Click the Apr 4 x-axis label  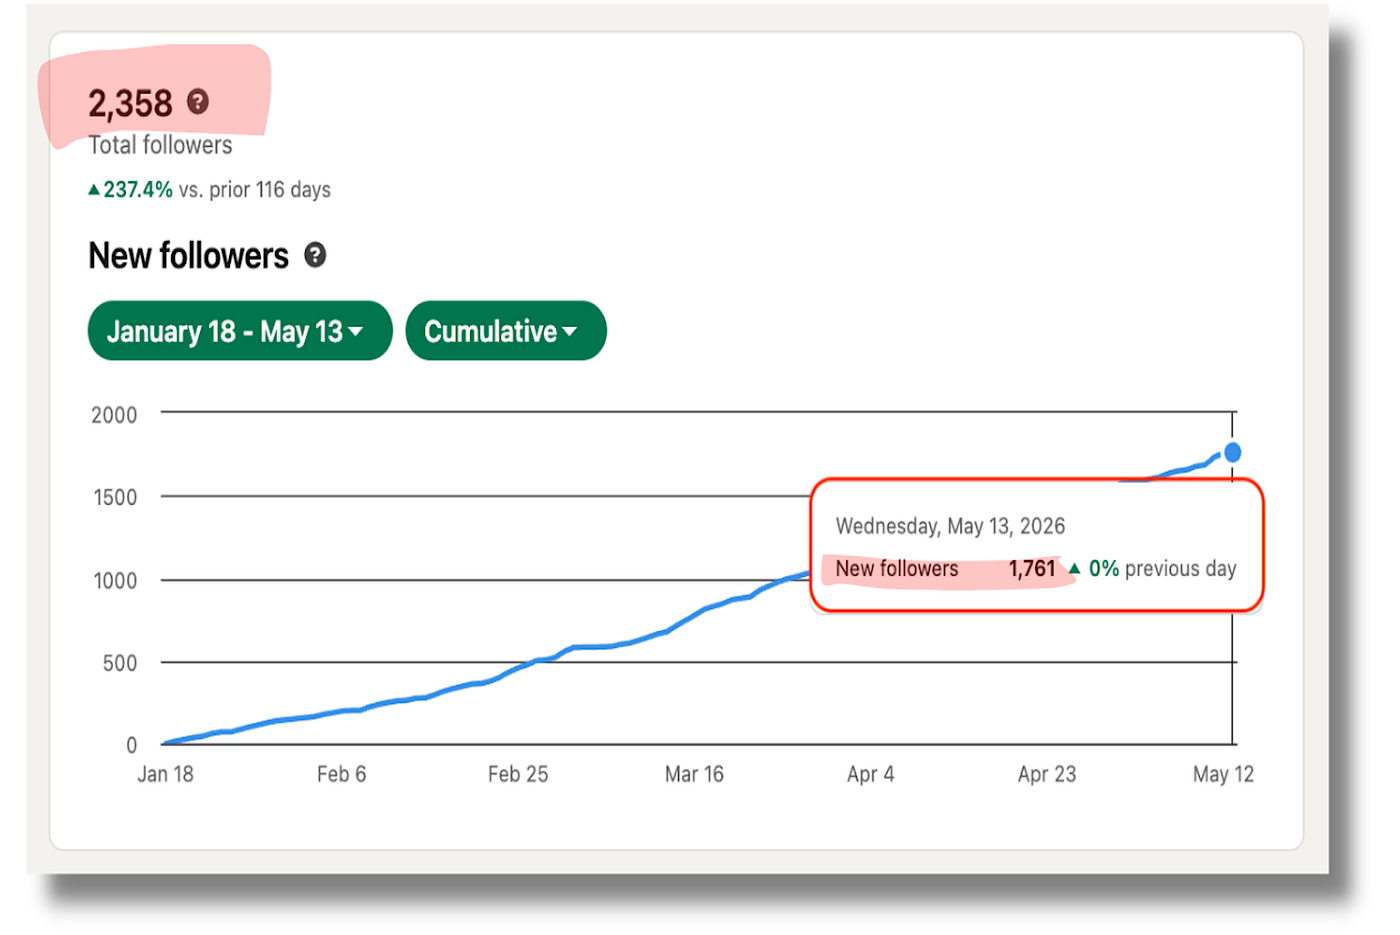tap(871, 775)
